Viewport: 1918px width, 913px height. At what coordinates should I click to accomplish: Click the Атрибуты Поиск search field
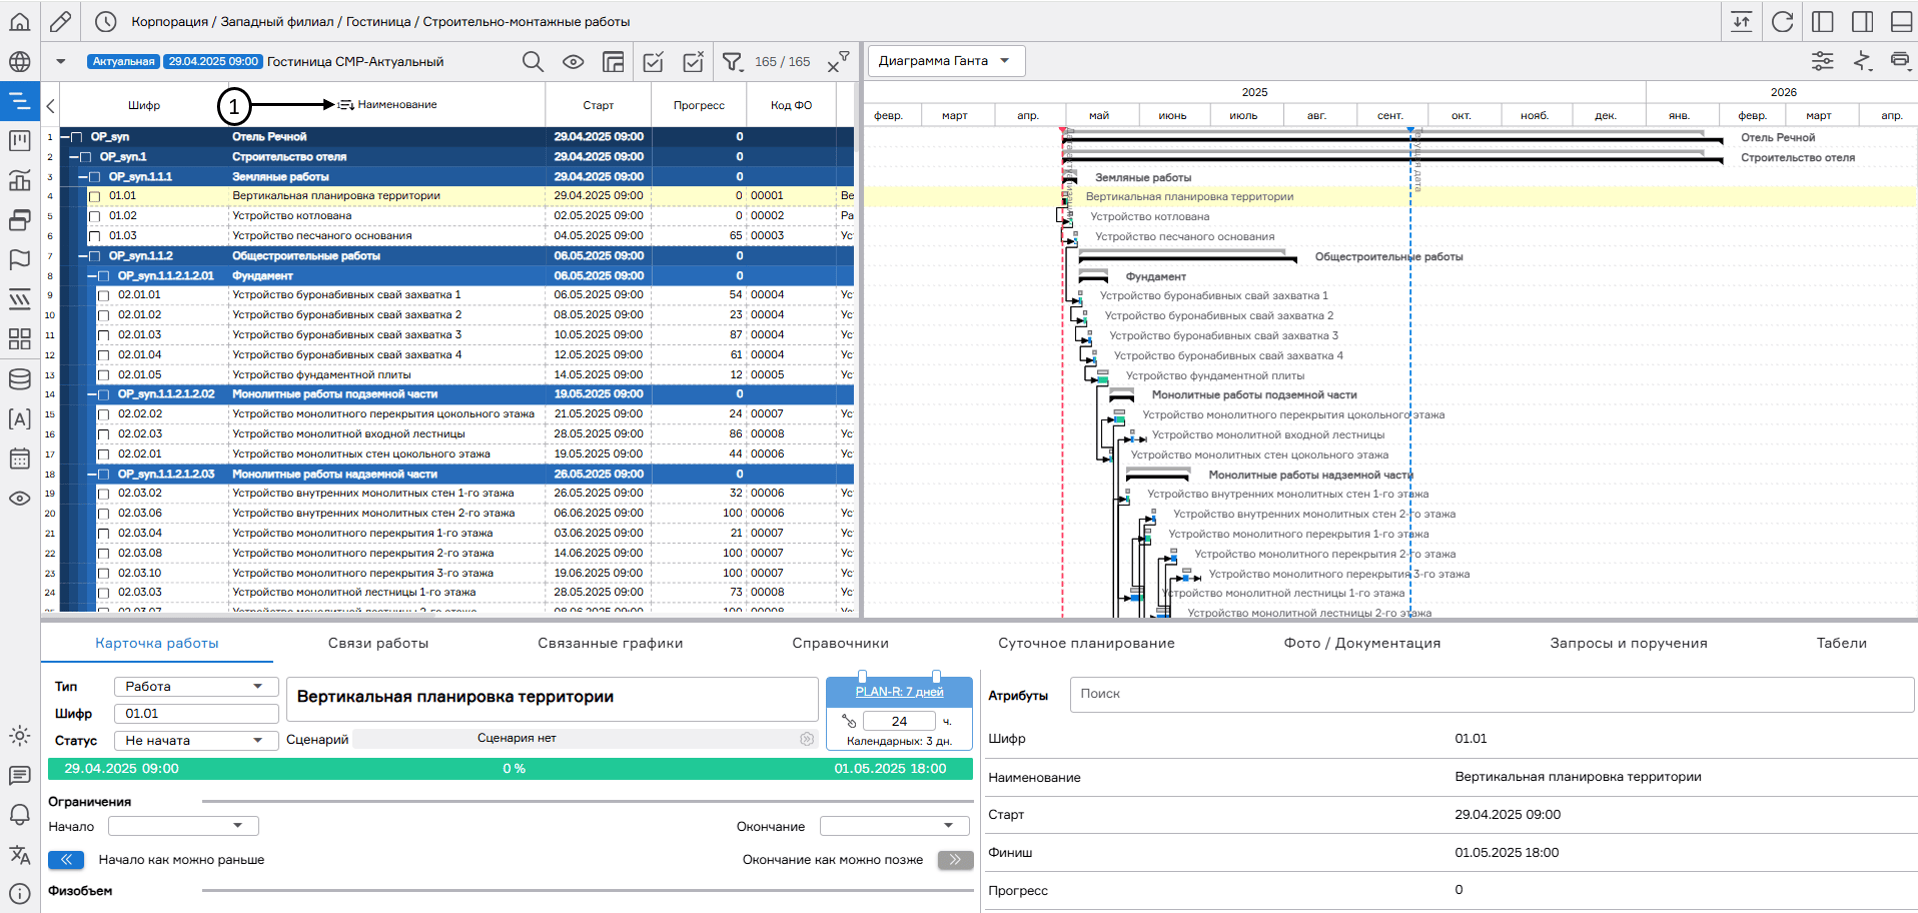click(x=1490, y=694)
